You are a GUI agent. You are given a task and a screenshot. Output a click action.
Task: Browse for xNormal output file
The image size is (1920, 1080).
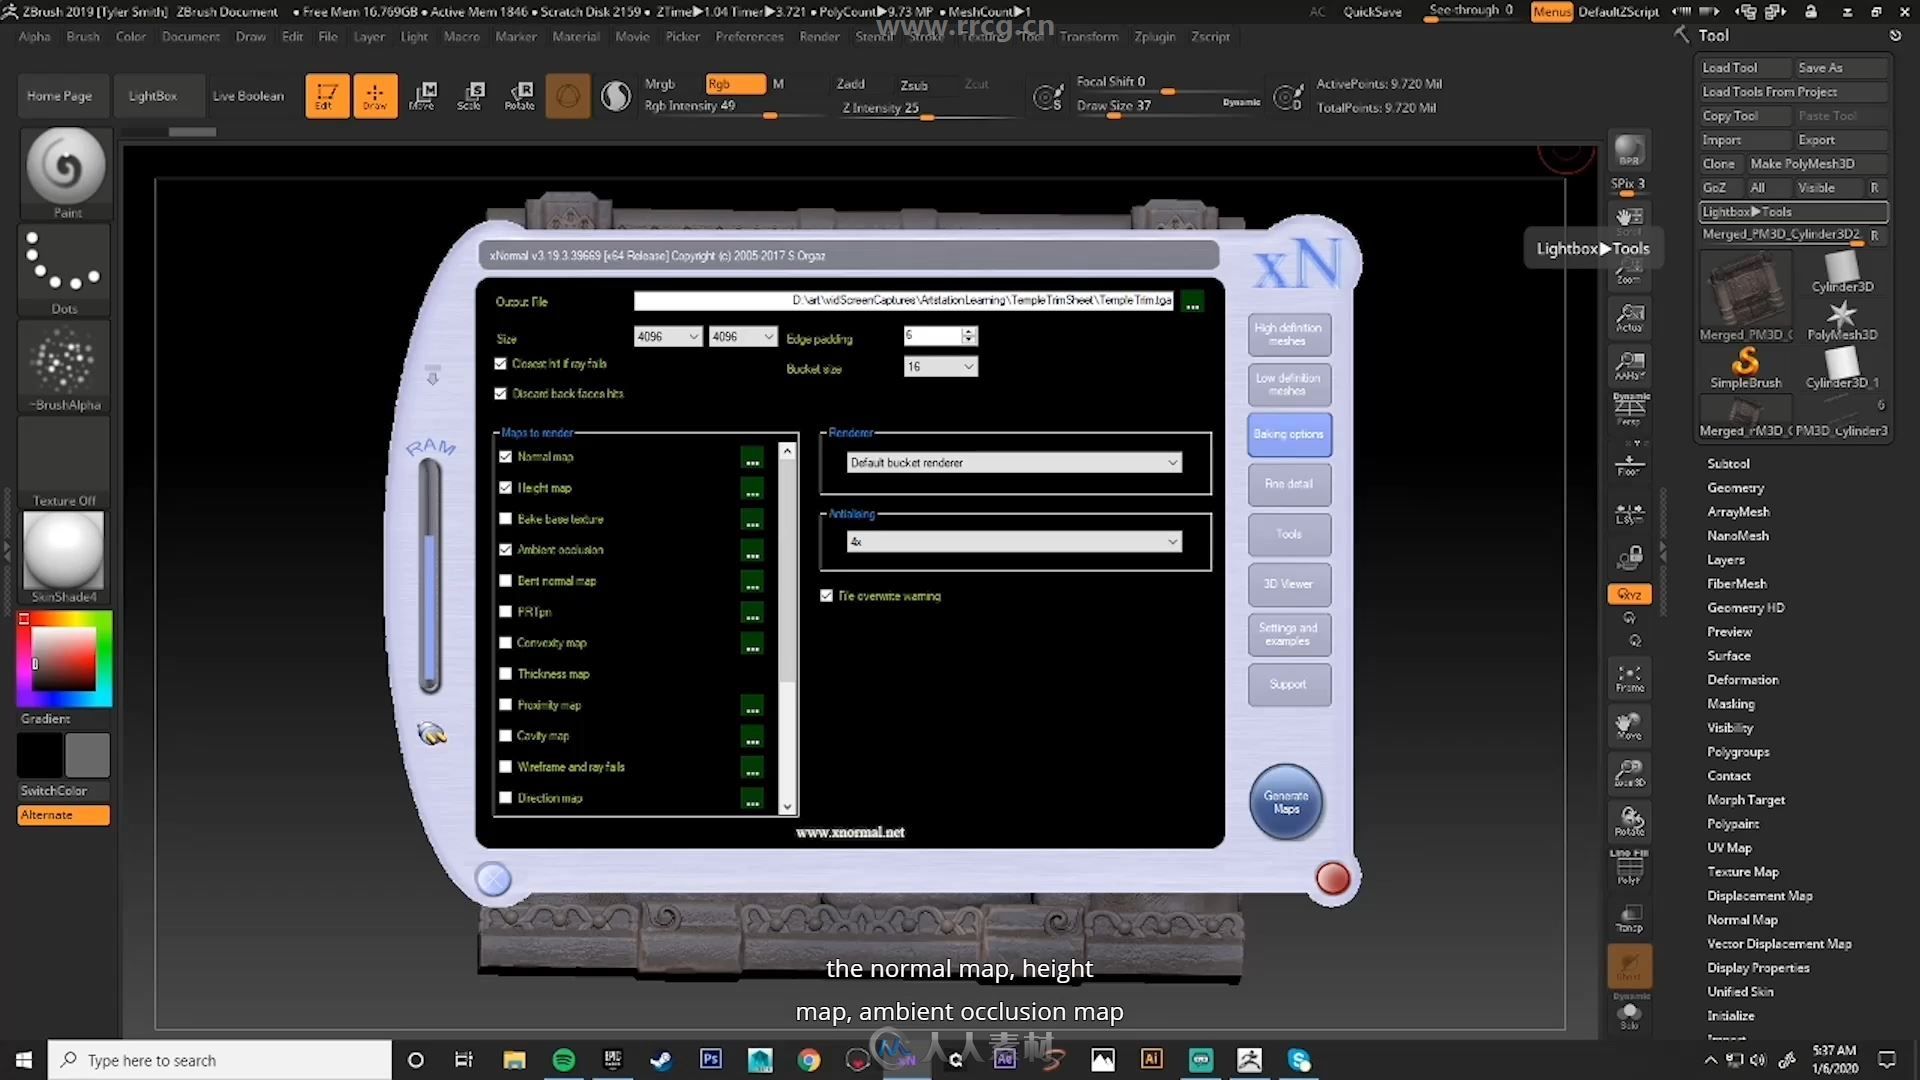click(1192, 302)
